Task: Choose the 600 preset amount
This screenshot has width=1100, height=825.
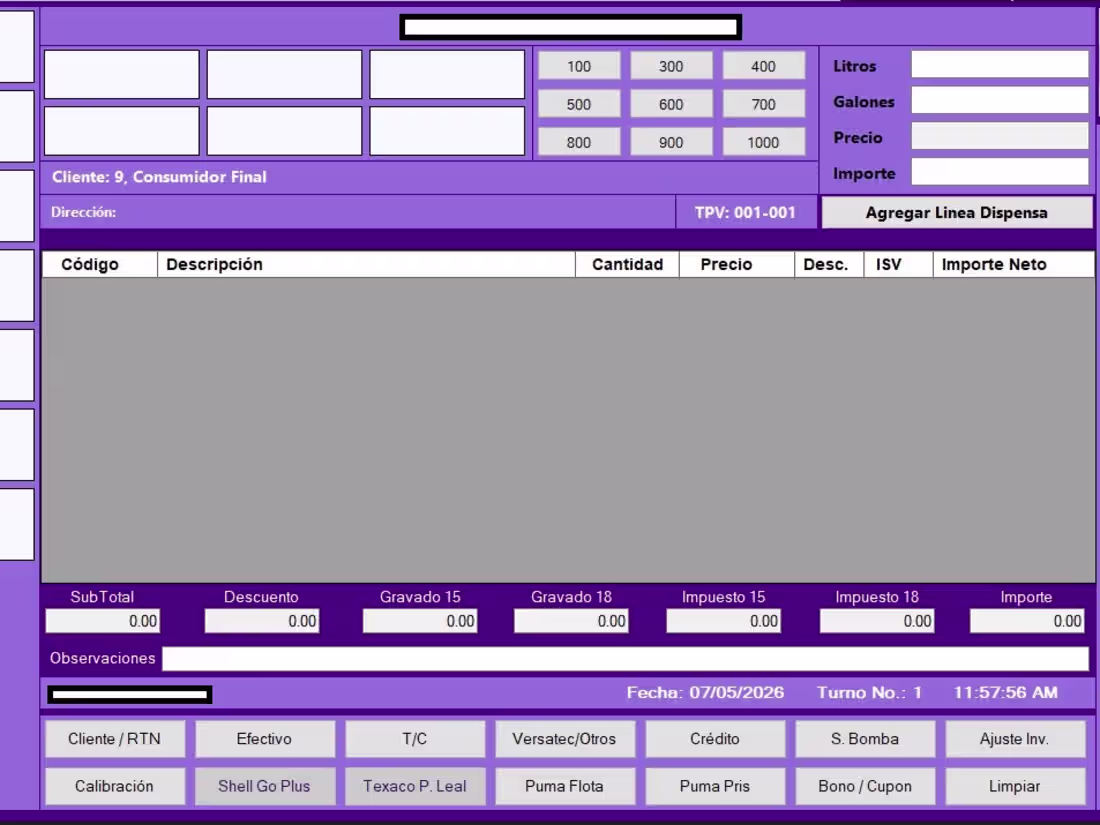Action: (671, 104)
